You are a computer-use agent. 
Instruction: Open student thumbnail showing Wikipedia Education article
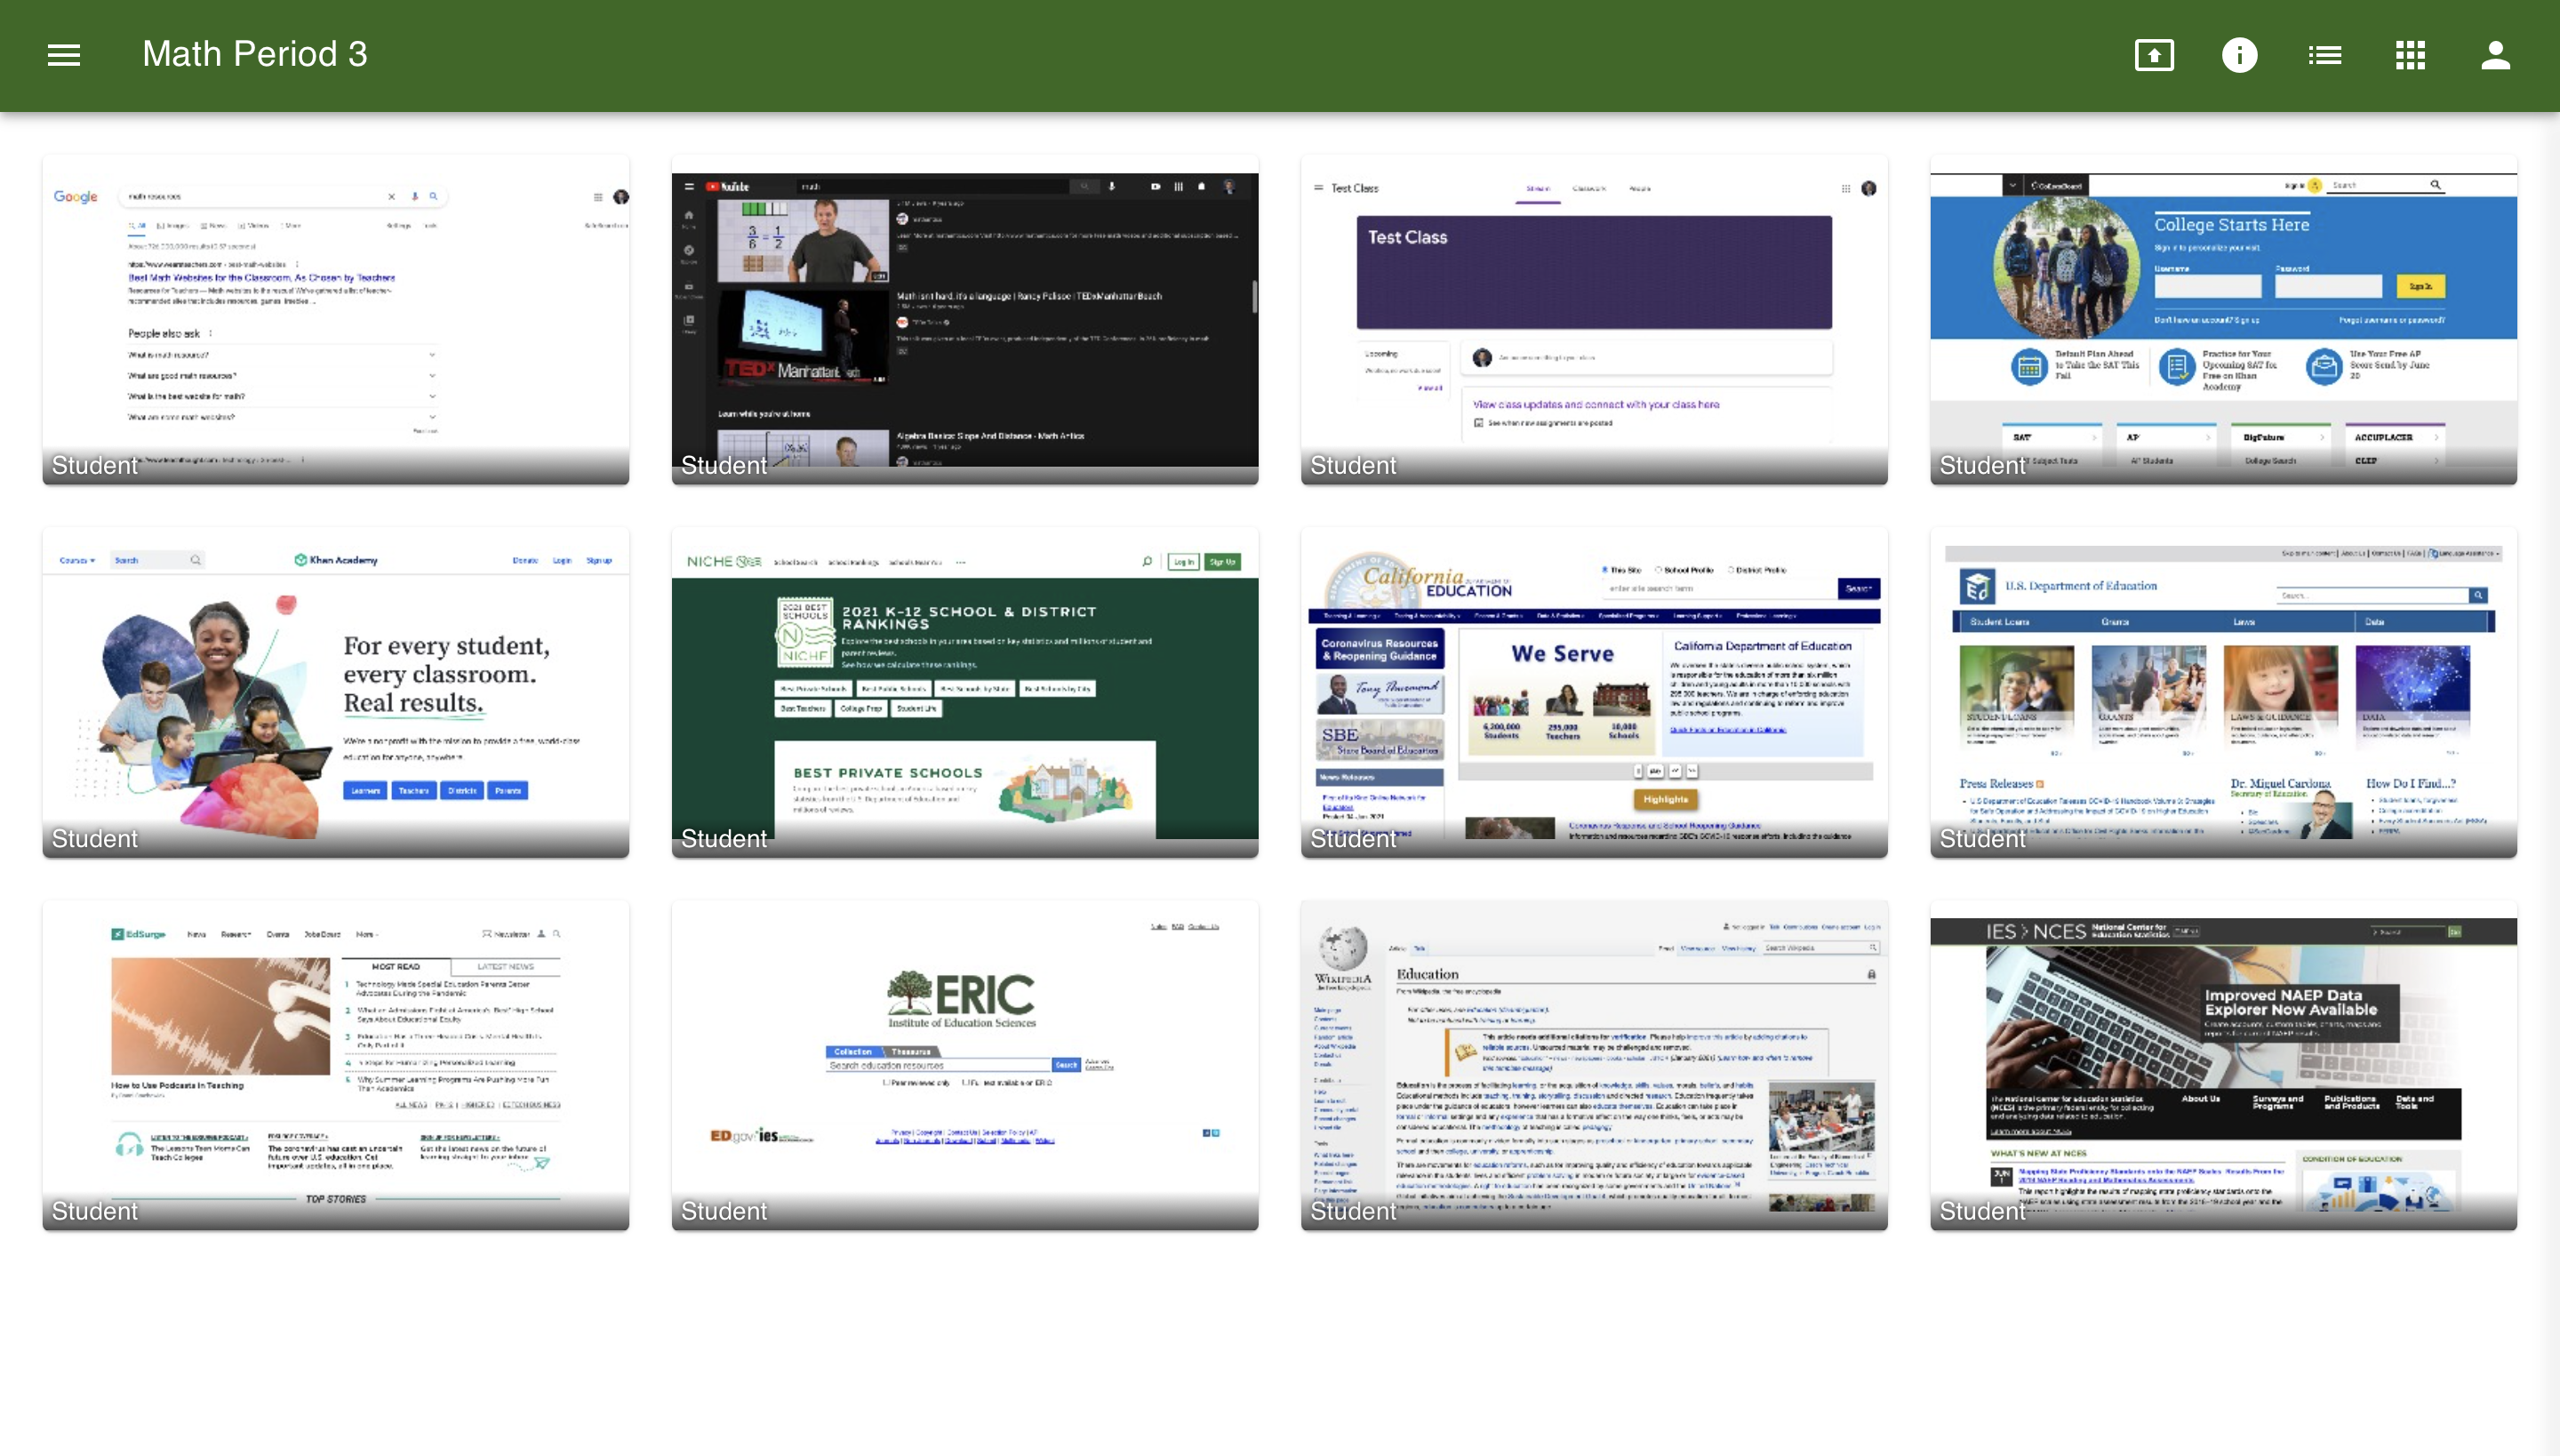[1594, 1066]
